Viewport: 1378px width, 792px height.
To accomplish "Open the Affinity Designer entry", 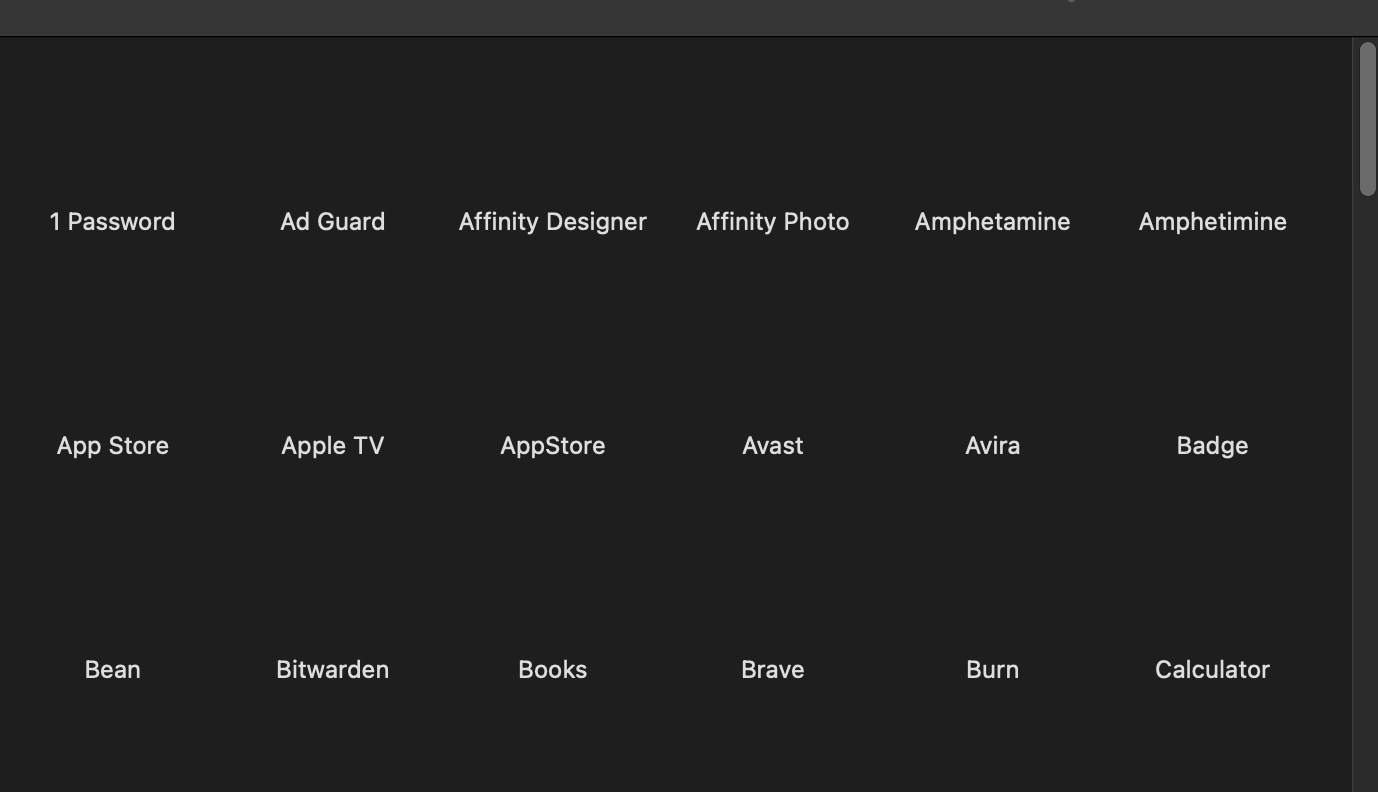I will tap(552, 221).
